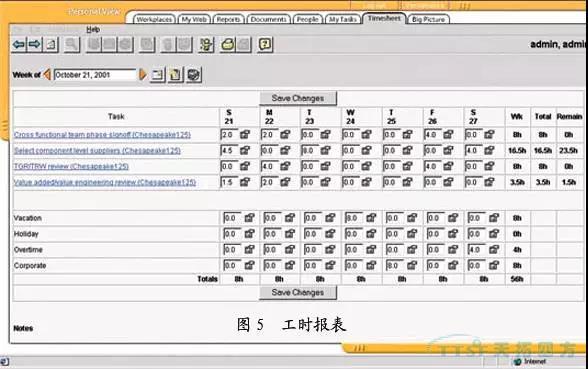588x369 pixels.
Task: Click the back arrow toolbar icon
Action: 19,45
